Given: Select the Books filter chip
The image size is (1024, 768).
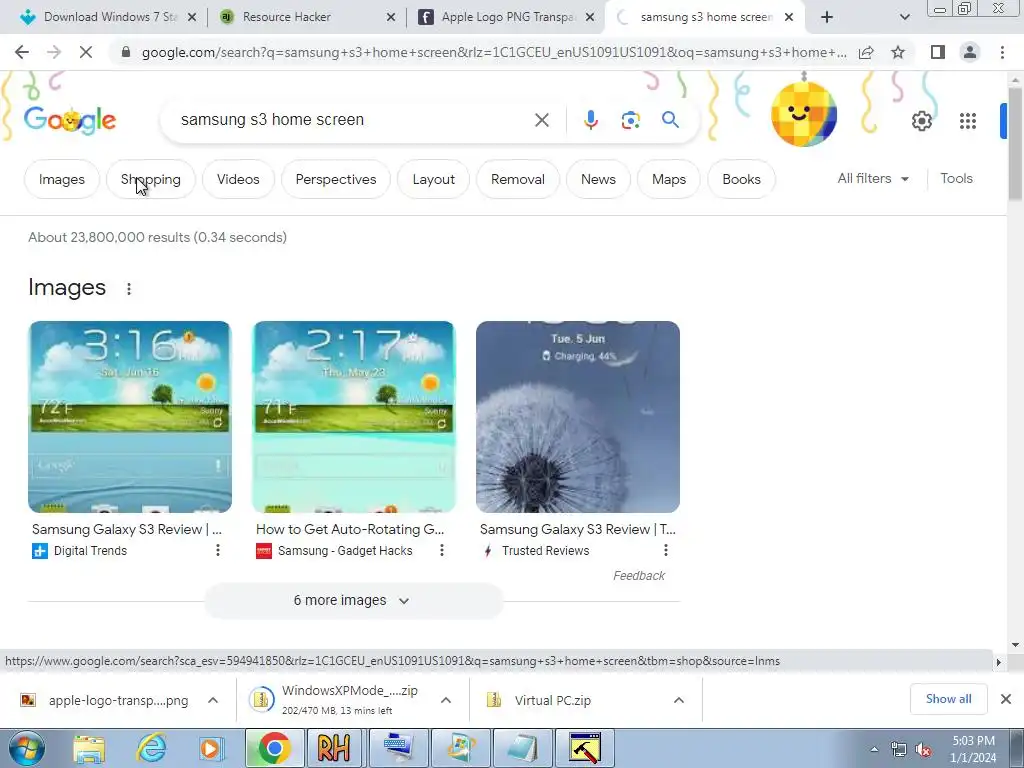Looking at the screenshot, I should (741, 179).
